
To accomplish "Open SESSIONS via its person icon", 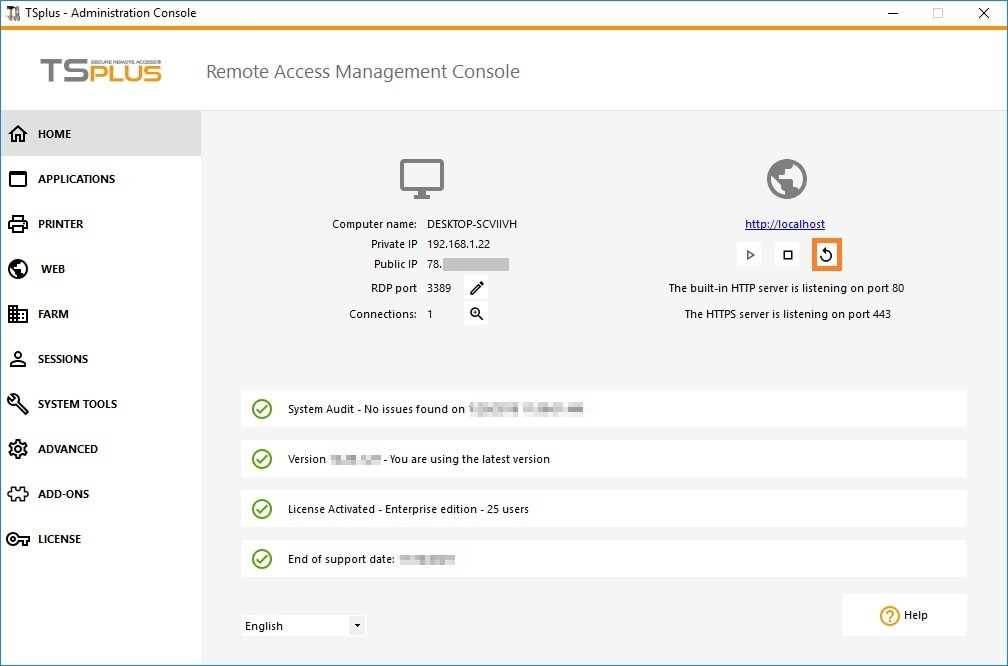I will pyautogui.click(x=17, y=358).
